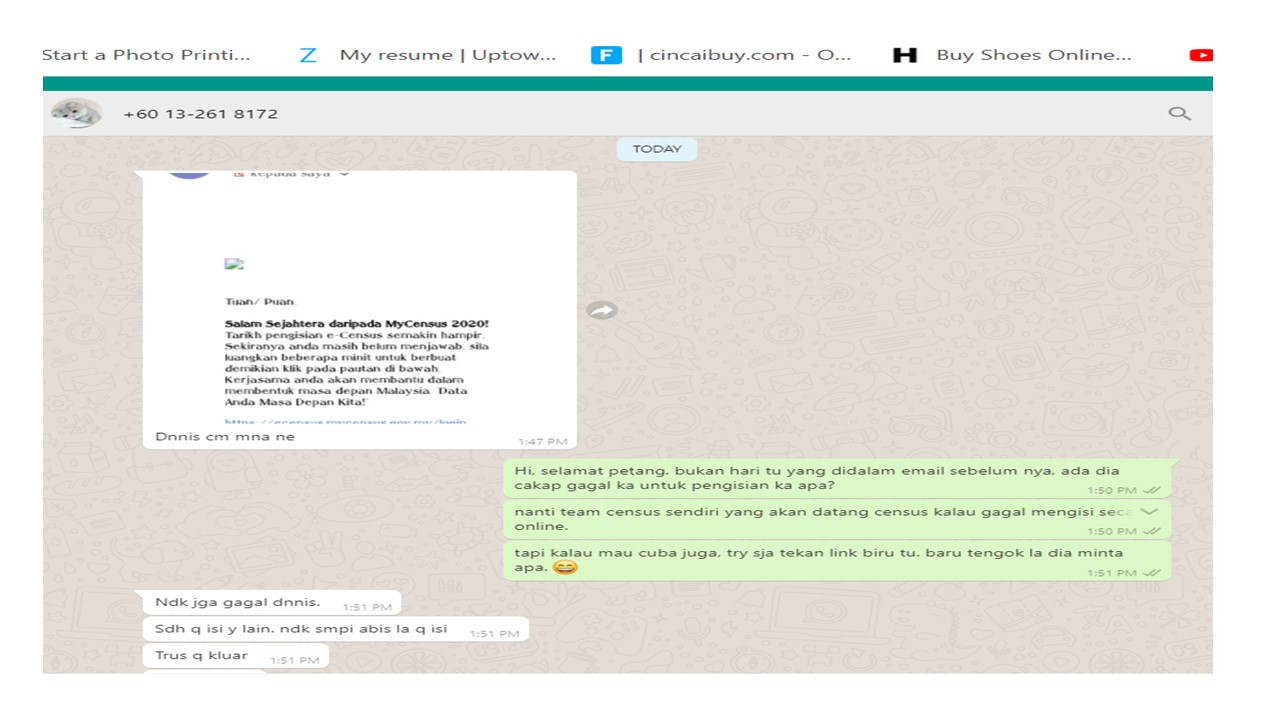Open the 'cincaibuy.com' bookmark label
The image size is (1280, 720).
744,56
